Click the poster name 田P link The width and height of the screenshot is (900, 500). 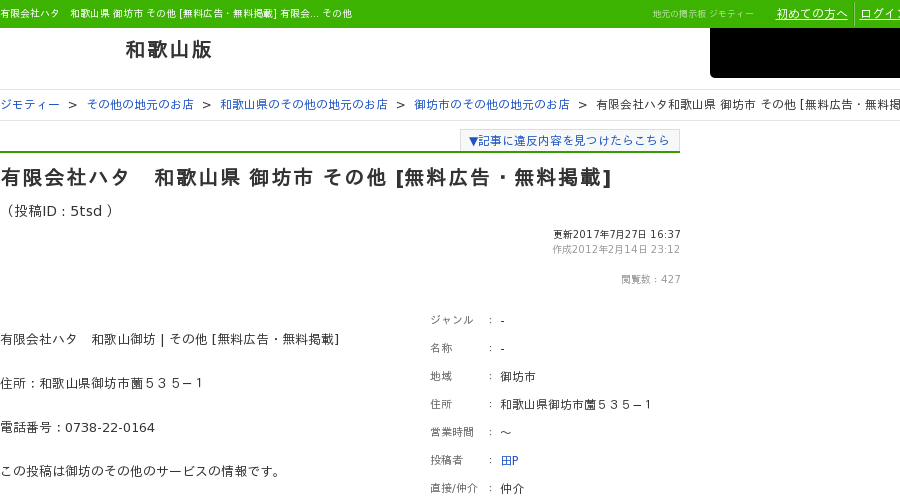point(510,460)
